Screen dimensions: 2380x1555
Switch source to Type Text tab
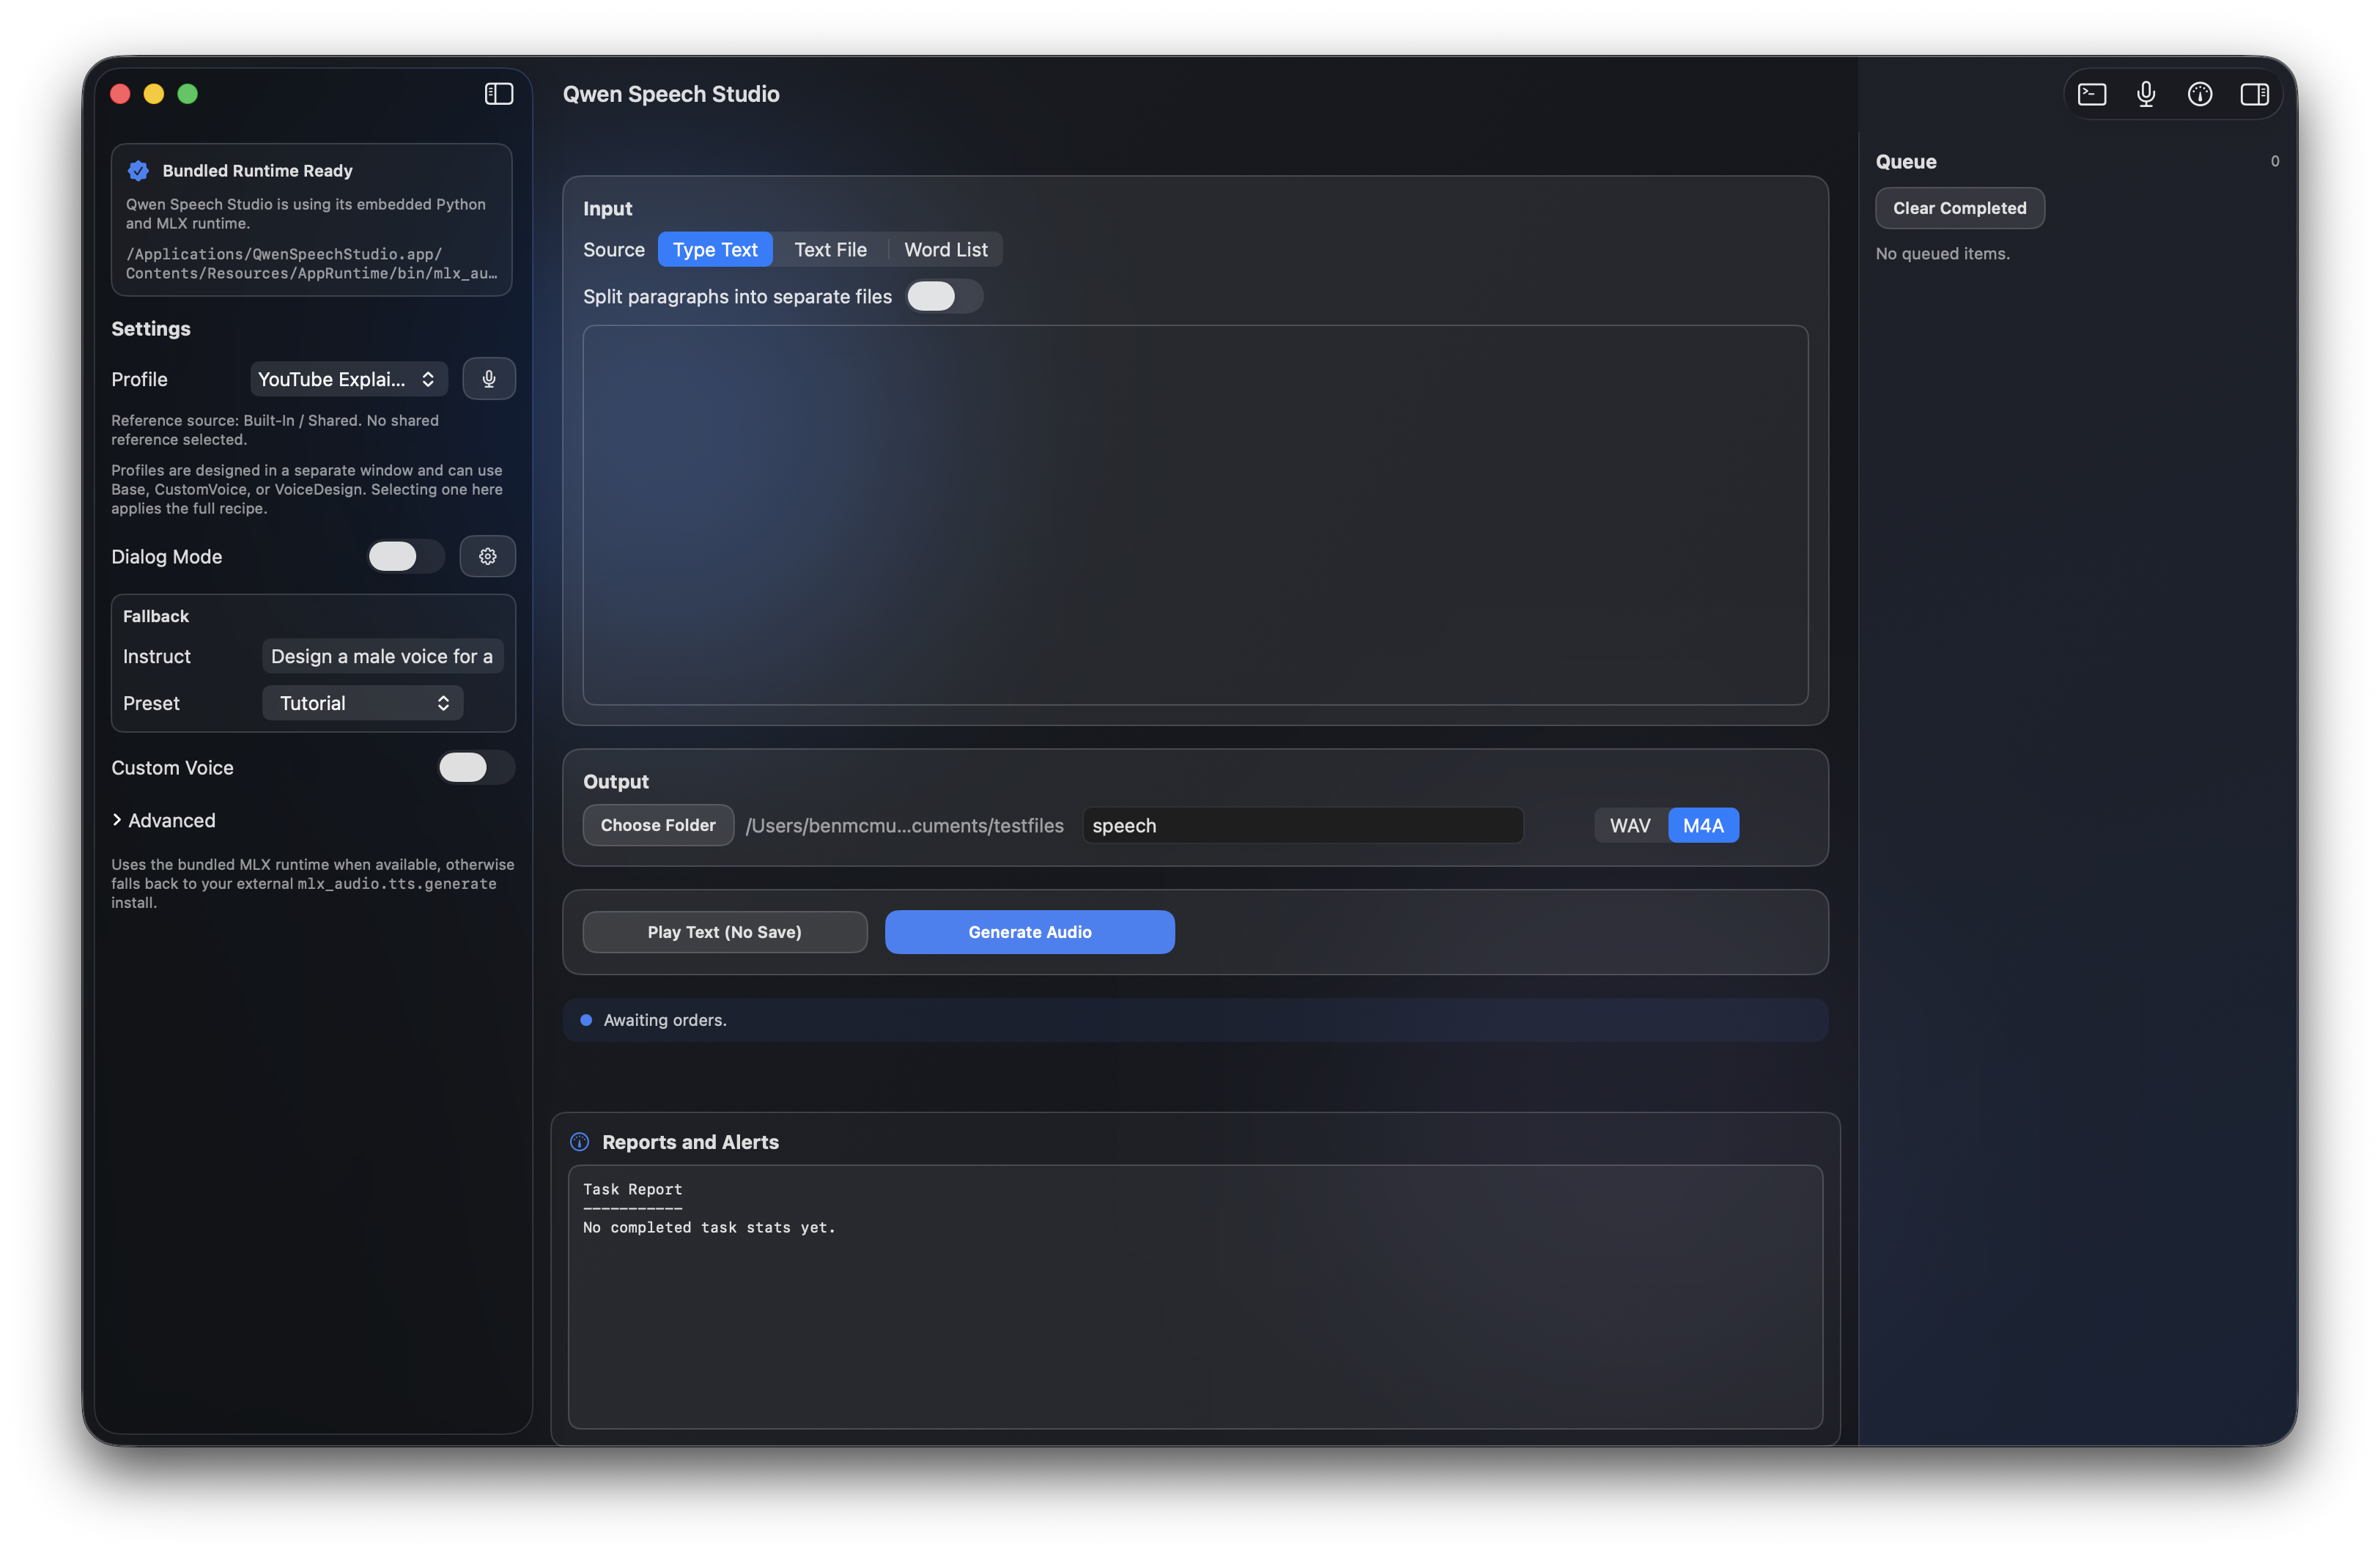(x=715, y=250)
